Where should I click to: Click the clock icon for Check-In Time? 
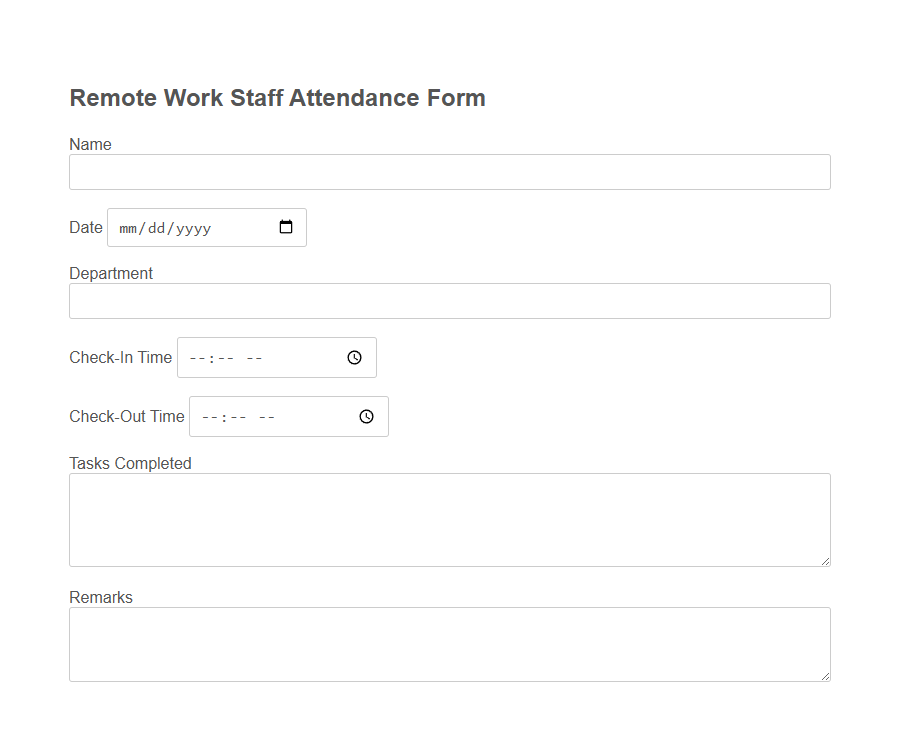click(354, 357)
